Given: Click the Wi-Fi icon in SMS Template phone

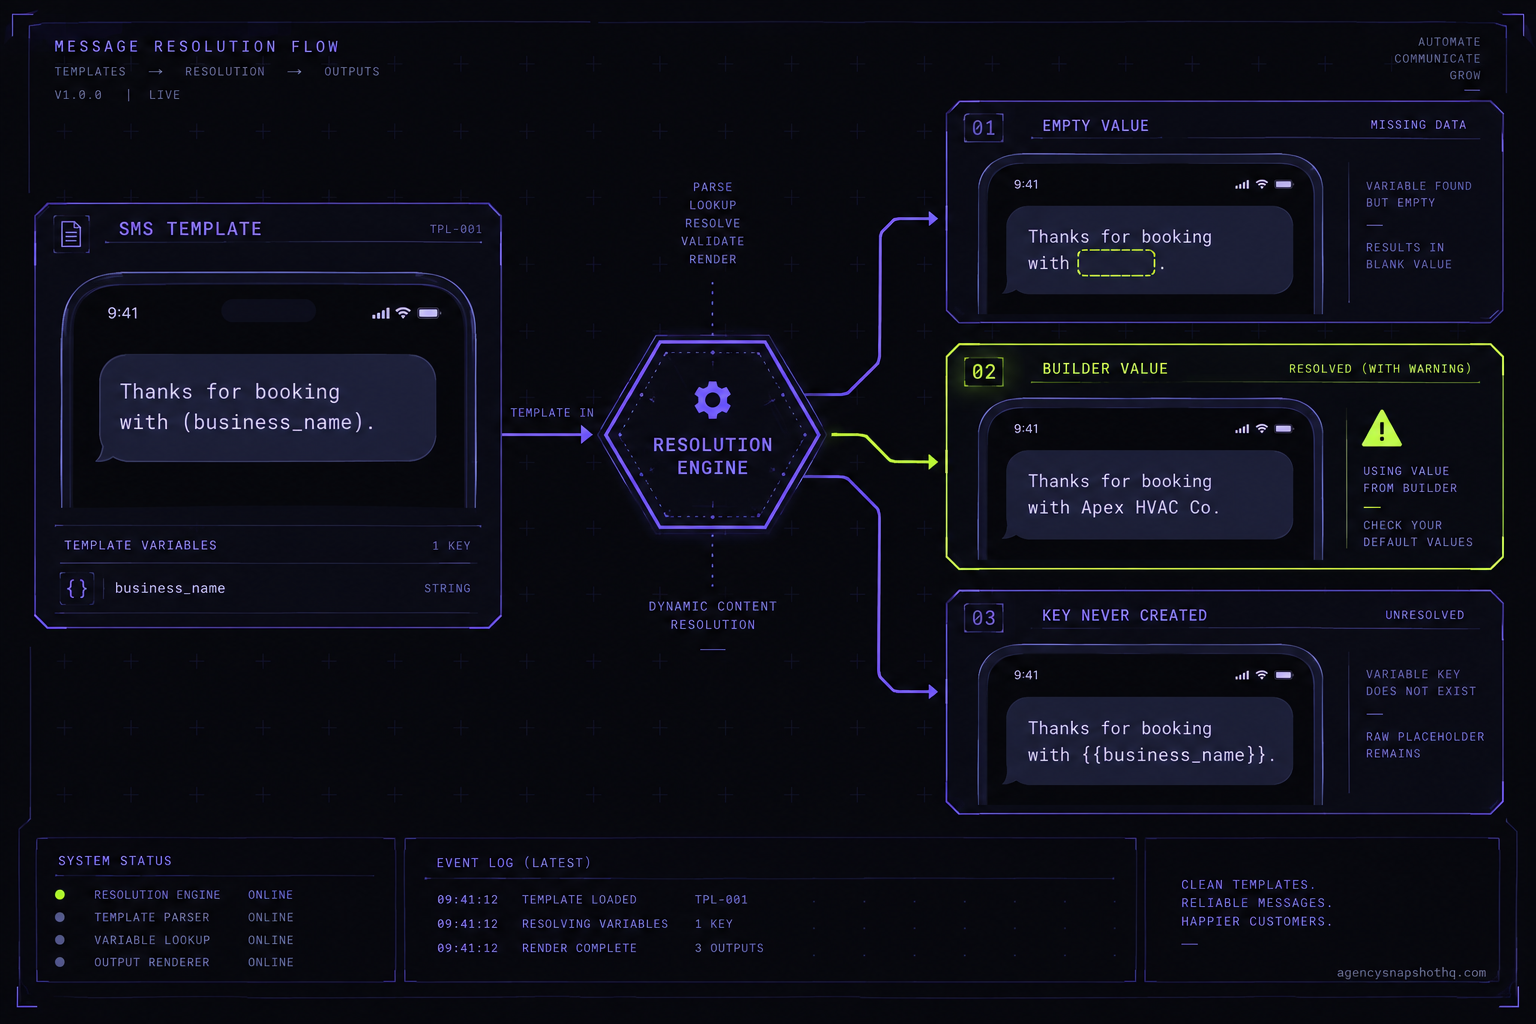Looking at the screenshot, I should pos(403,313).
